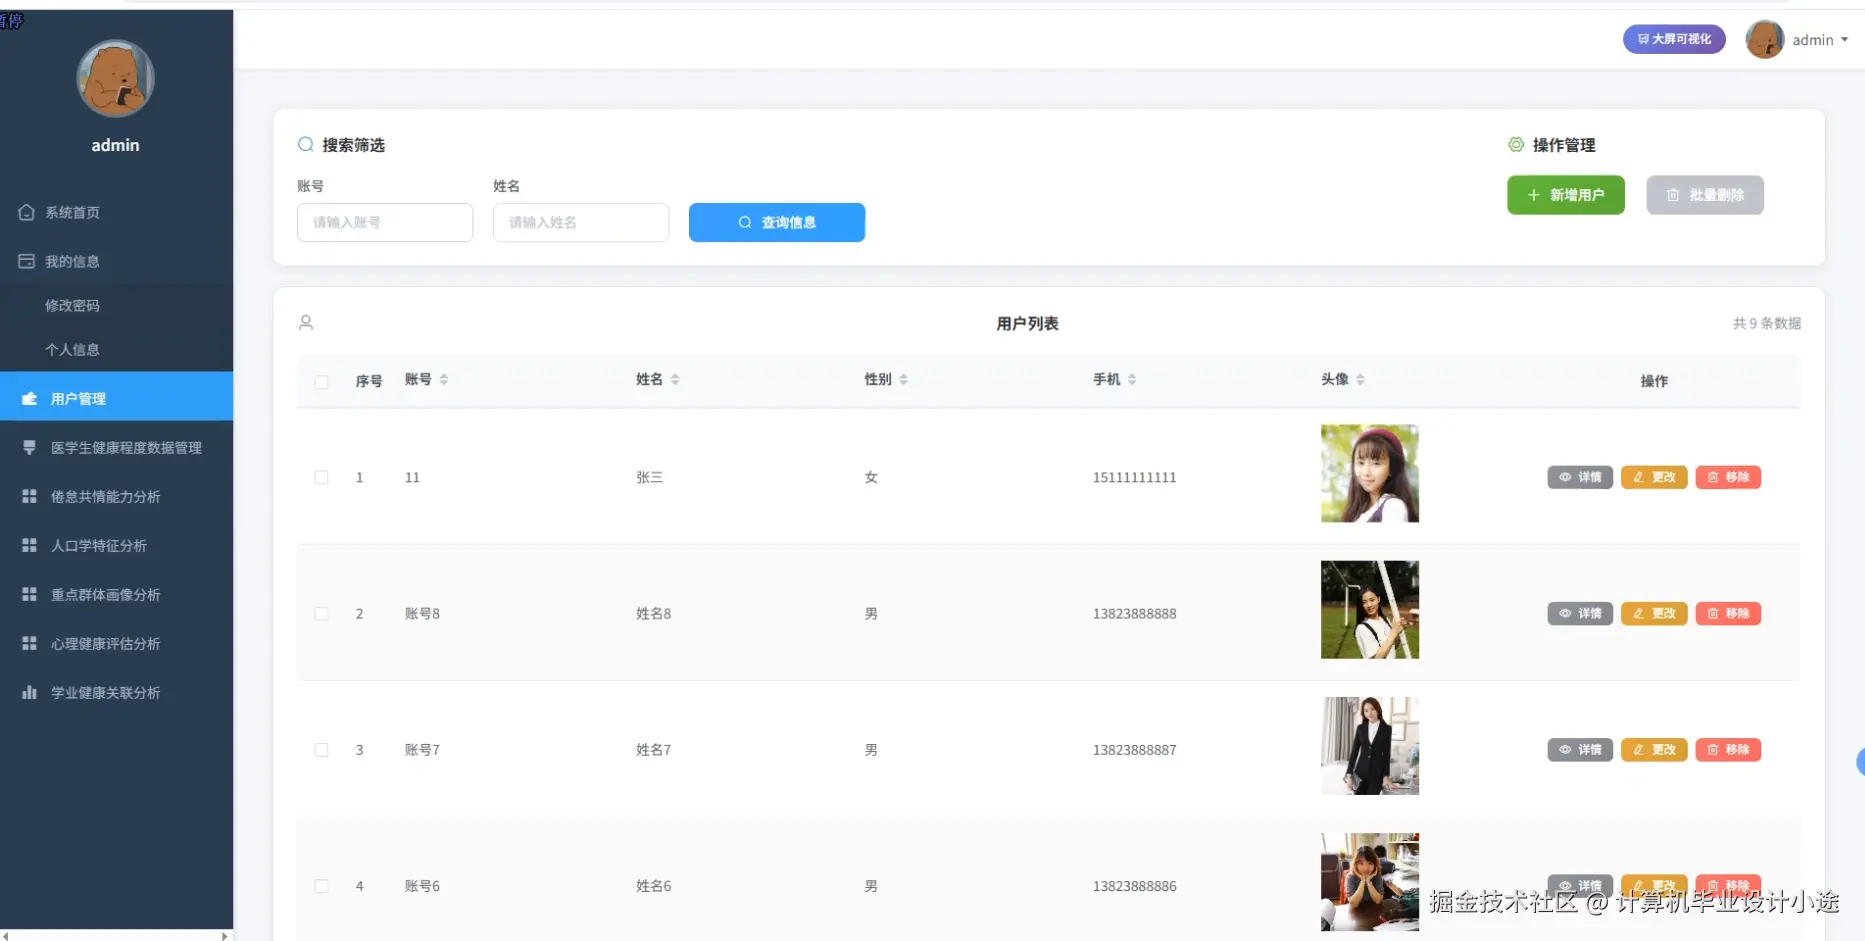Sort the table by 姓名 column
The height and width of the screenshot is (941, 1865).
point(675,379)
